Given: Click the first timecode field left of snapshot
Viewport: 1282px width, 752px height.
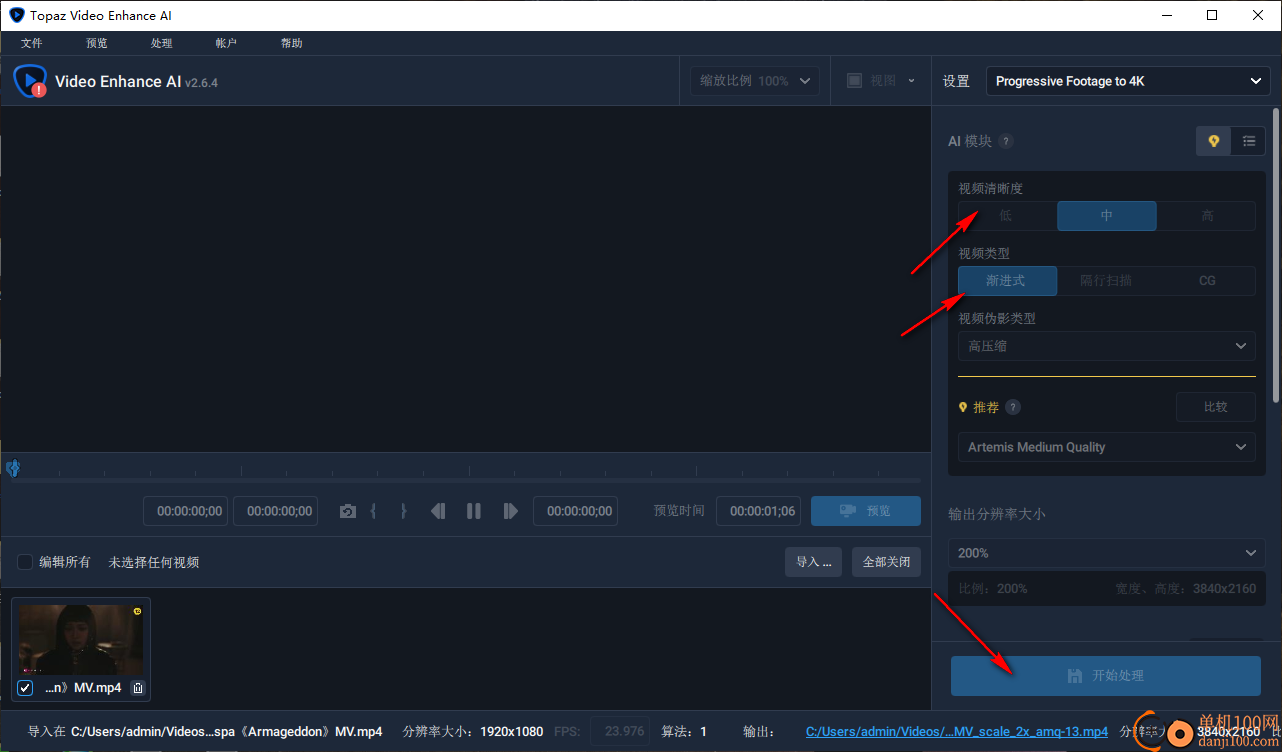Looking at the screenshot, I should (186, 511).
